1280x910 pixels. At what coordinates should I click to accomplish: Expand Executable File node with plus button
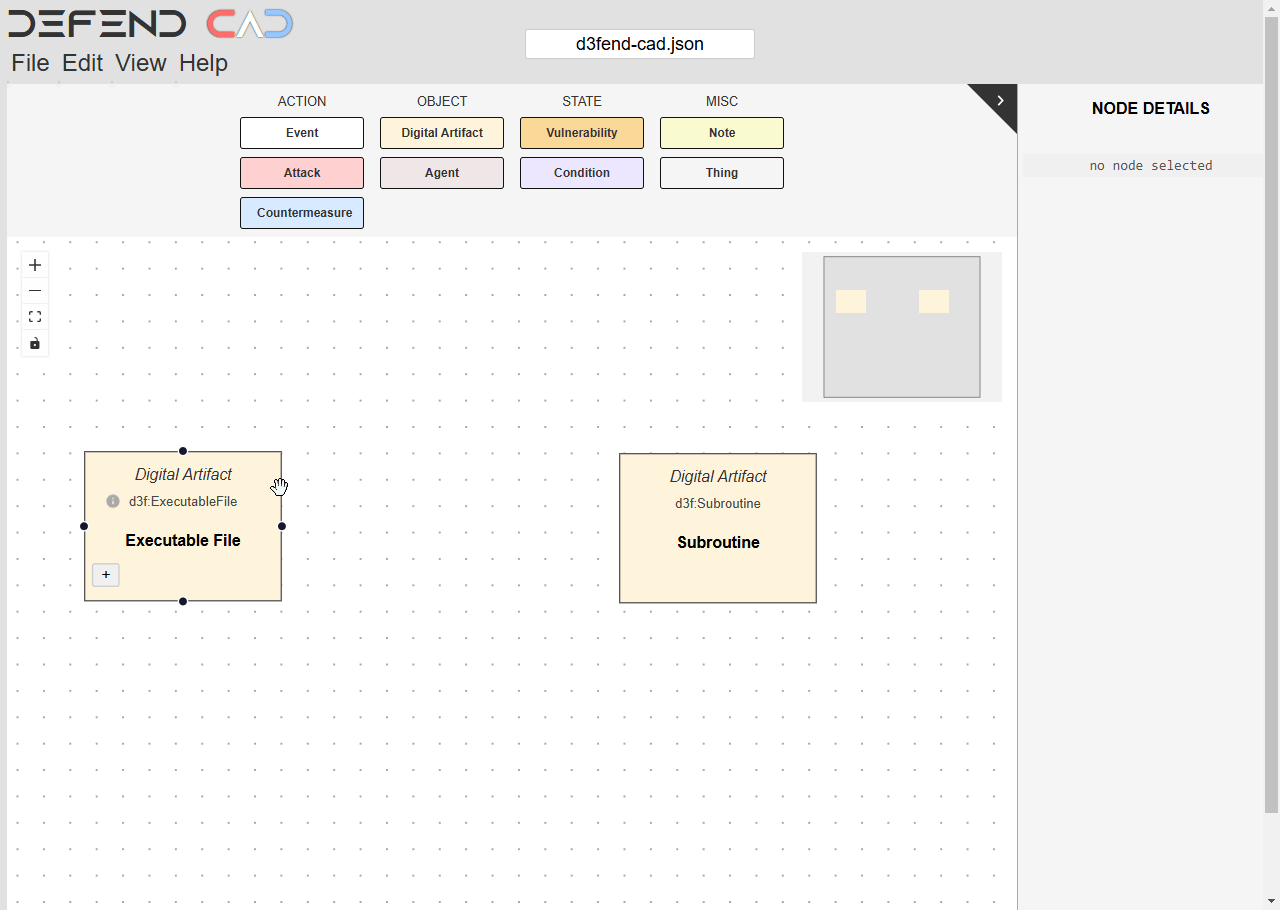(106, 574)
